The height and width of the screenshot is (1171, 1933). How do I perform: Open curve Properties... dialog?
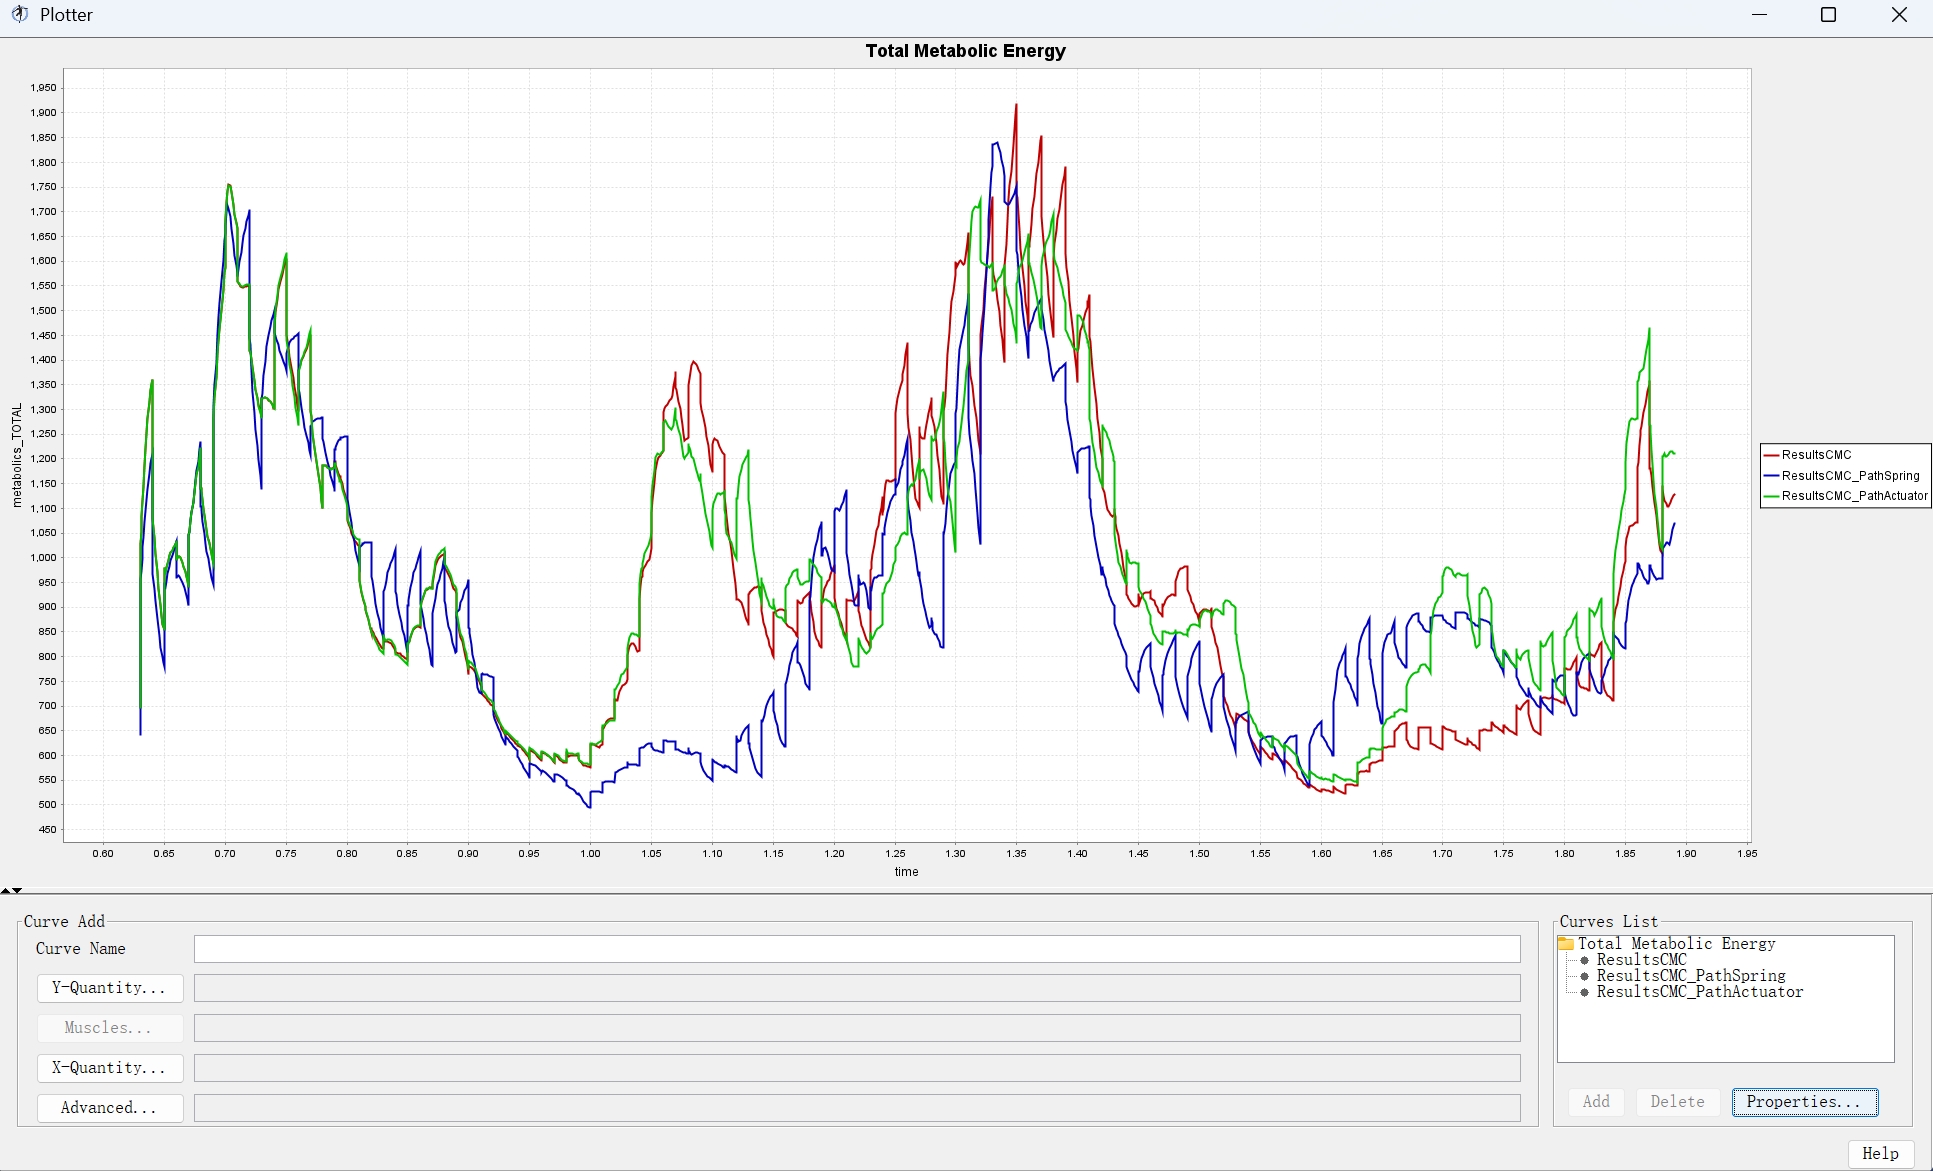[x=1805, y=1102]
